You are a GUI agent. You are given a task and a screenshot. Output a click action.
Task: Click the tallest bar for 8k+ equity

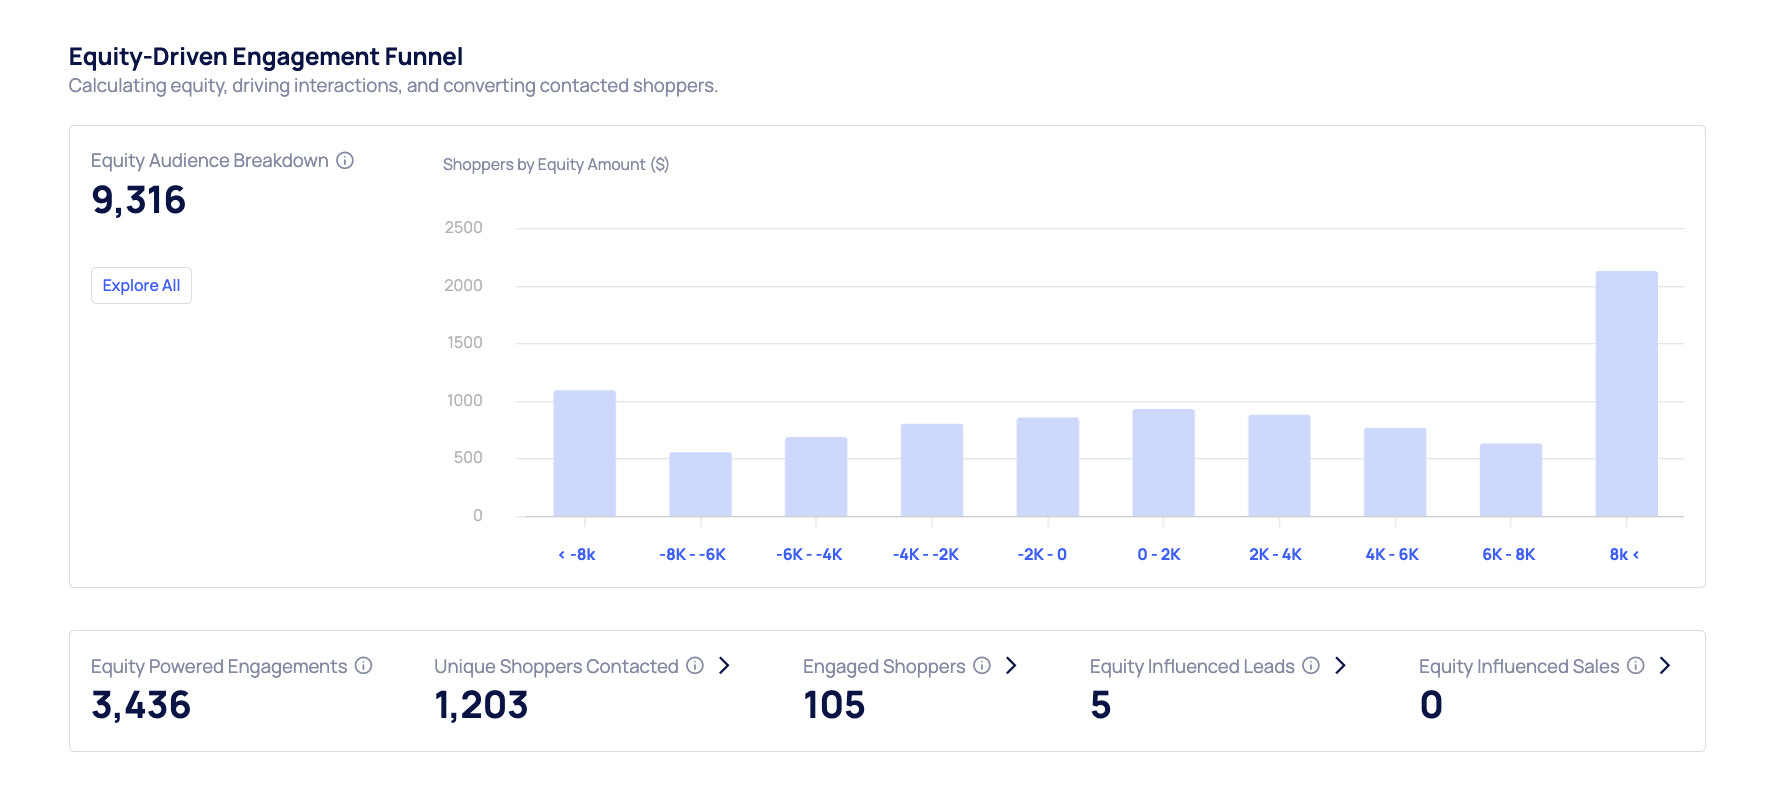[x=1626, y=394]
